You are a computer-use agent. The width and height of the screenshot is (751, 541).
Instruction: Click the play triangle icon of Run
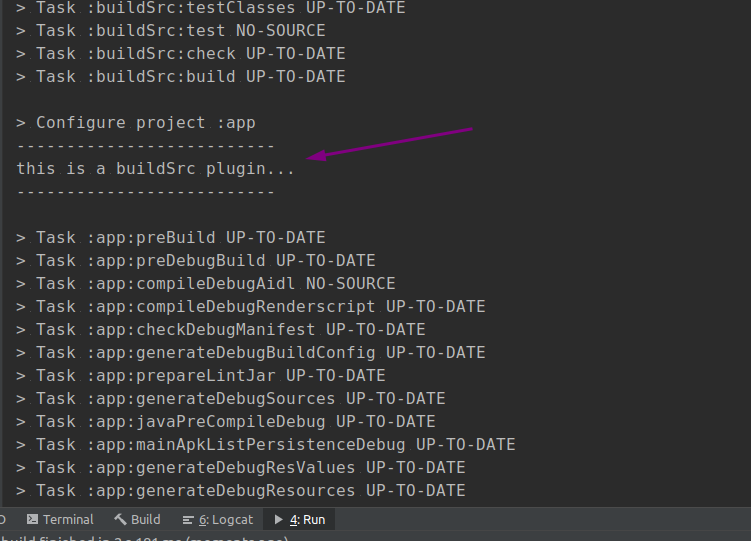tap(278, 519)
